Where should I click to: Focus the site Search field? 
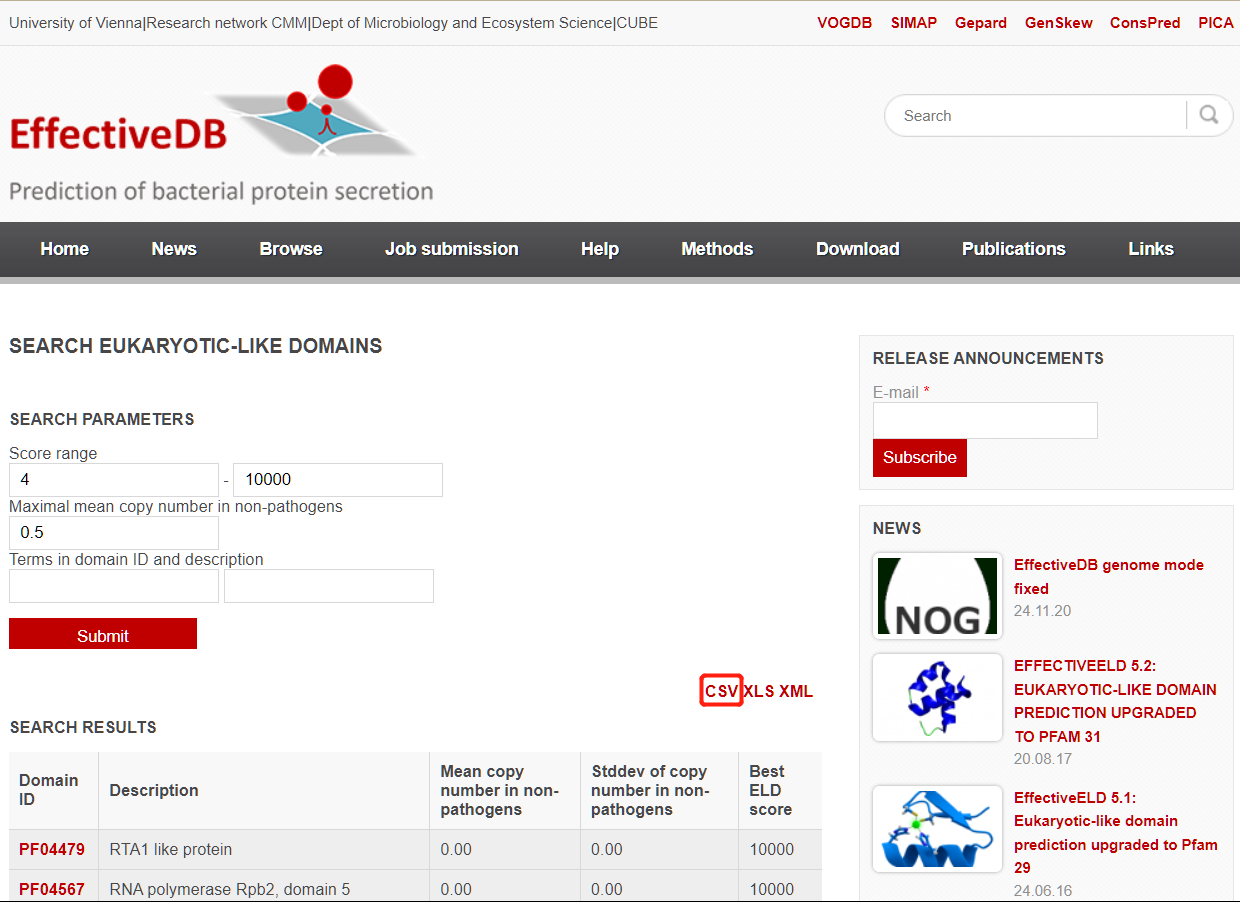click(1040, 116)
